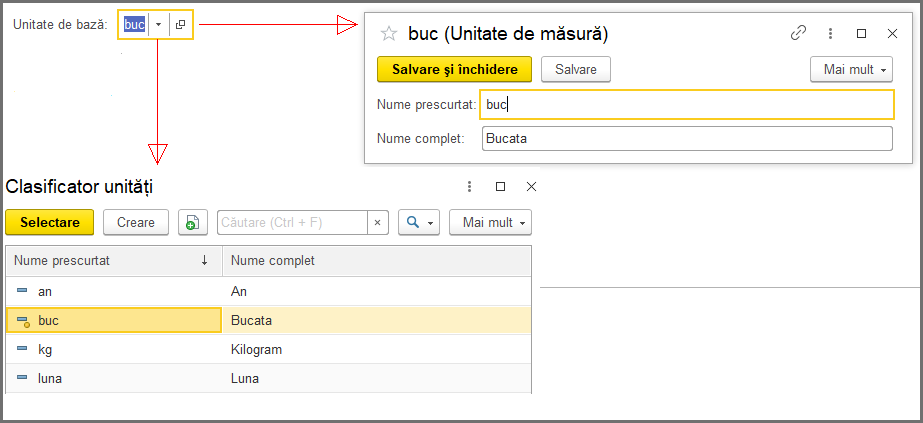This screenshot has height=423, width=923.
Task: Click the Salvare button
Action: 576,69
